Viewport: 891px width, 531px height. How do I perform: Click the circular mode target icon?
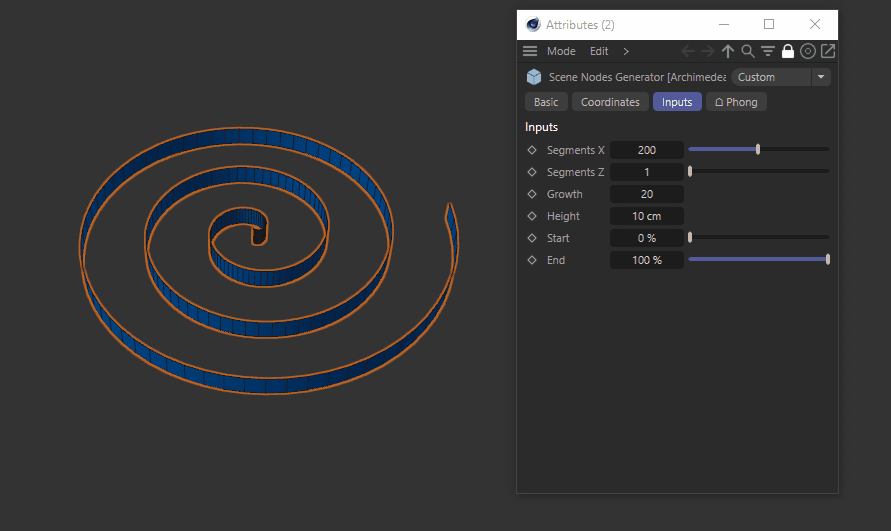(808, 51)
